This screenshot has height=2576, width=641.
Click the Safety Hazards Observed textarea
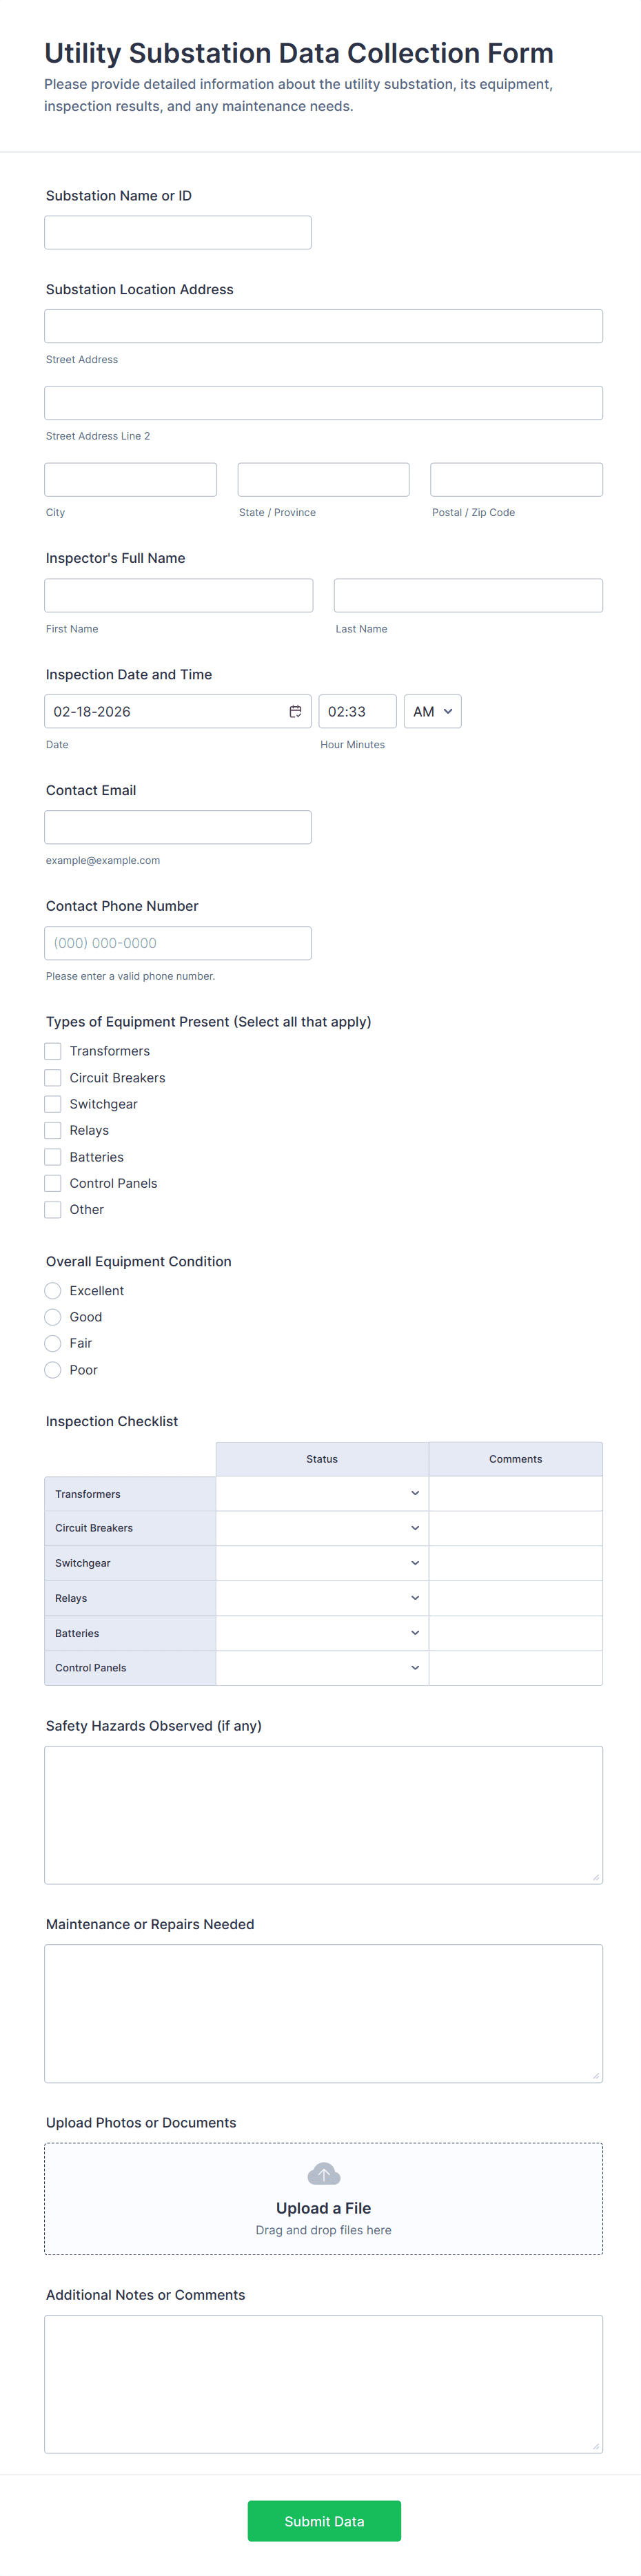pos(323,1814)
